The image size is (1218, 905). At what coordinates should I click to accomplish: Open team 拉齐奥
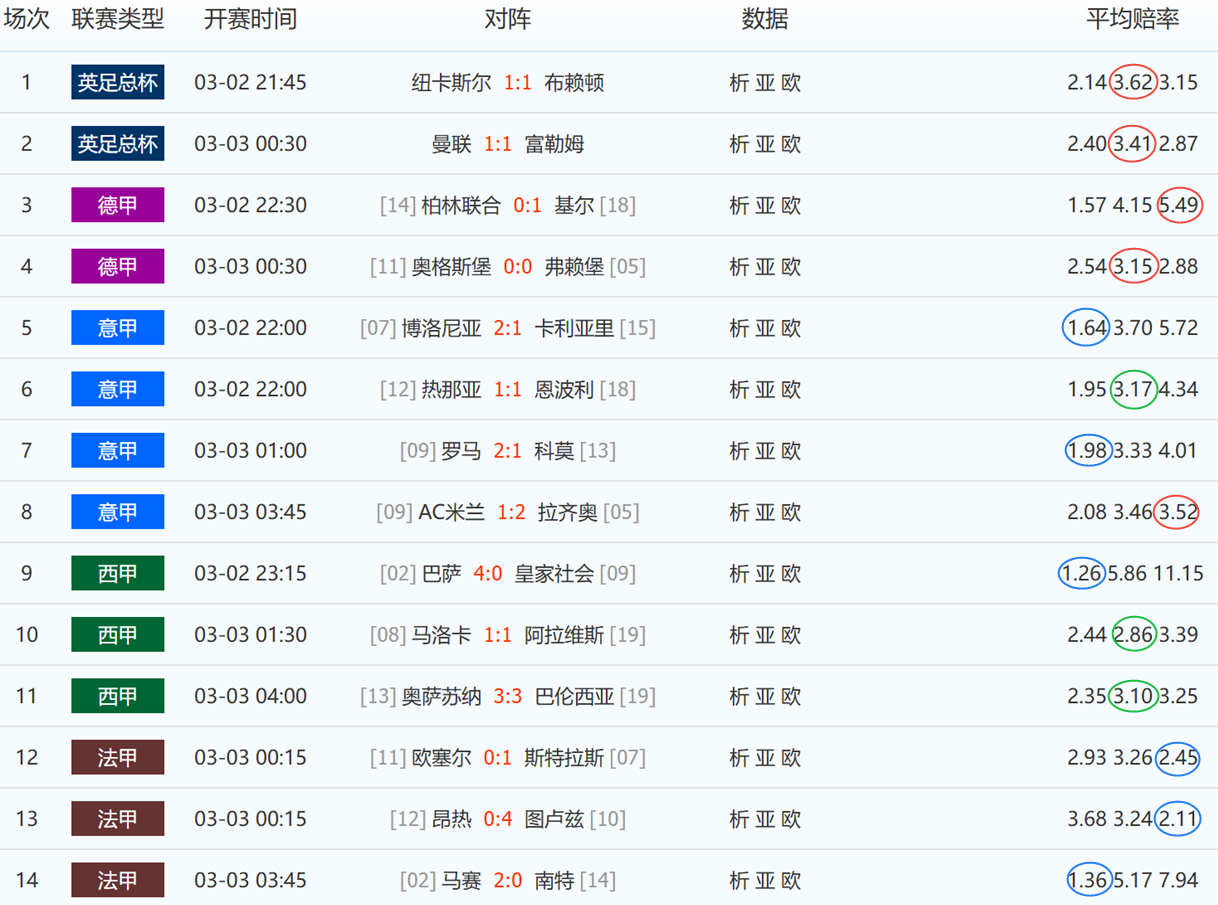click(567, 512)
